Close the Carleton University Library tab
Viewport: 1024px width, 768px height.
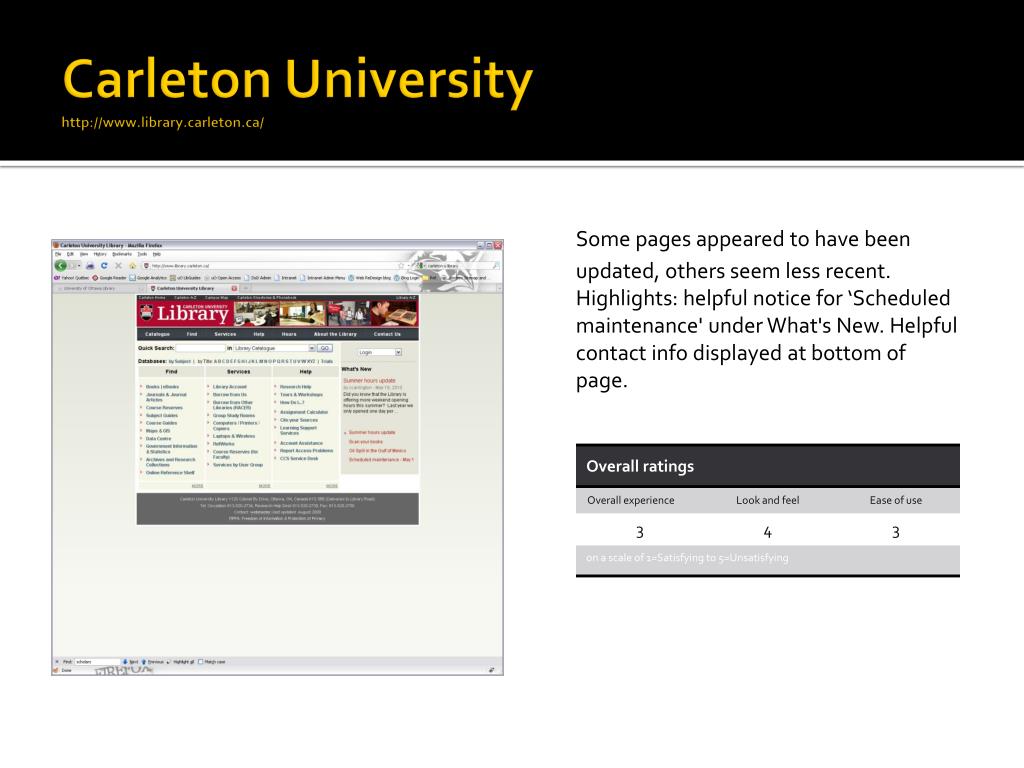[x=234, y=288]
